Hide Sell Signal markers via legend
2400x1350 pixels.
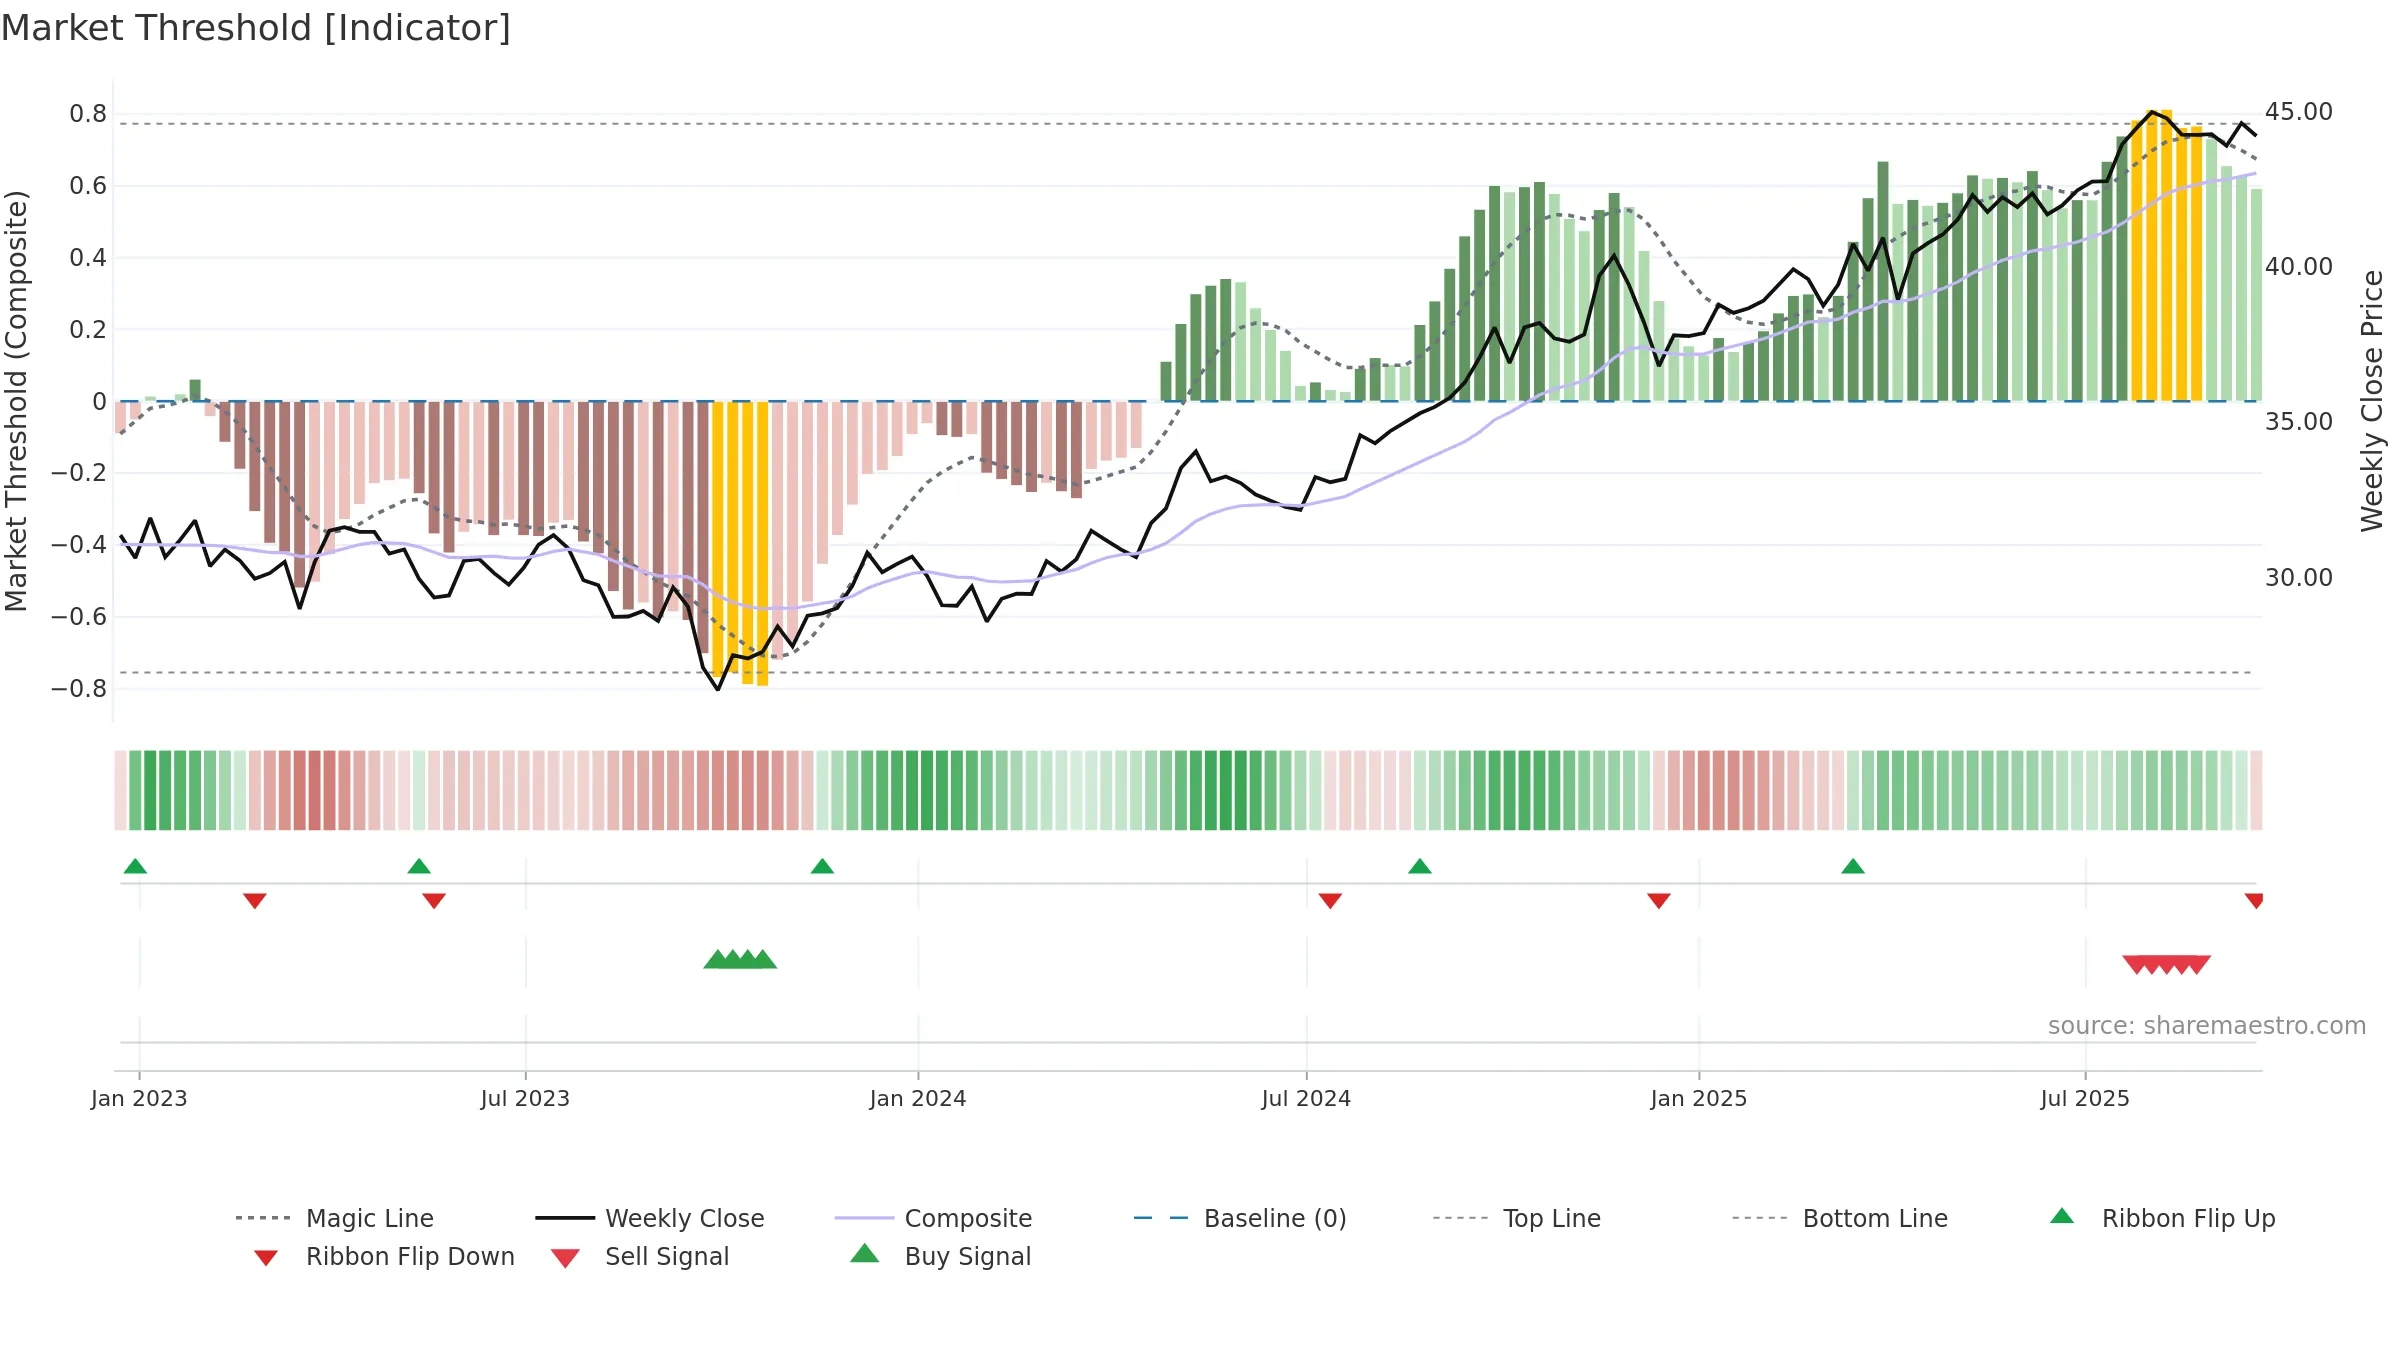click(x=640, y=1256)
